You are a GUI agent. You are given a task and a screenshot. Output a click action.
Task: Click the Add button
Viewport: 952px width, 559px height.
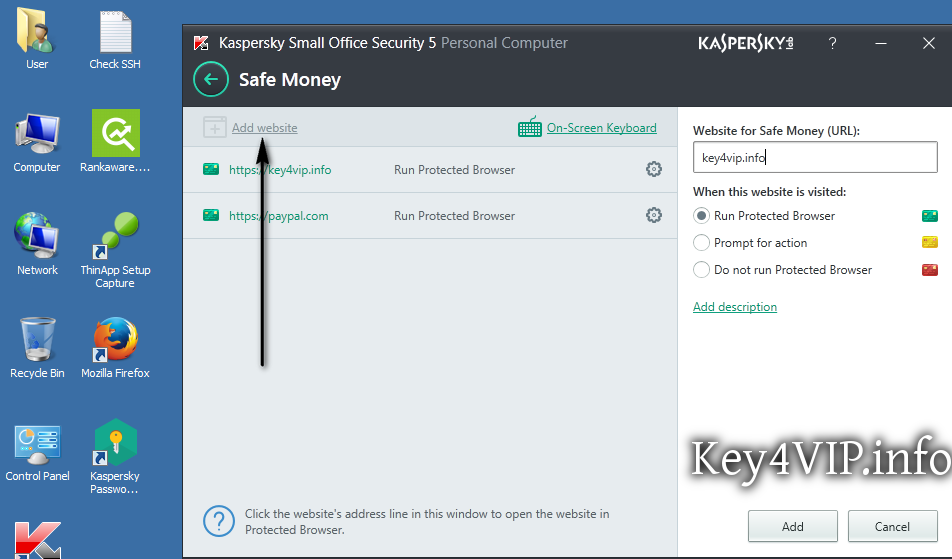[792, 526]
